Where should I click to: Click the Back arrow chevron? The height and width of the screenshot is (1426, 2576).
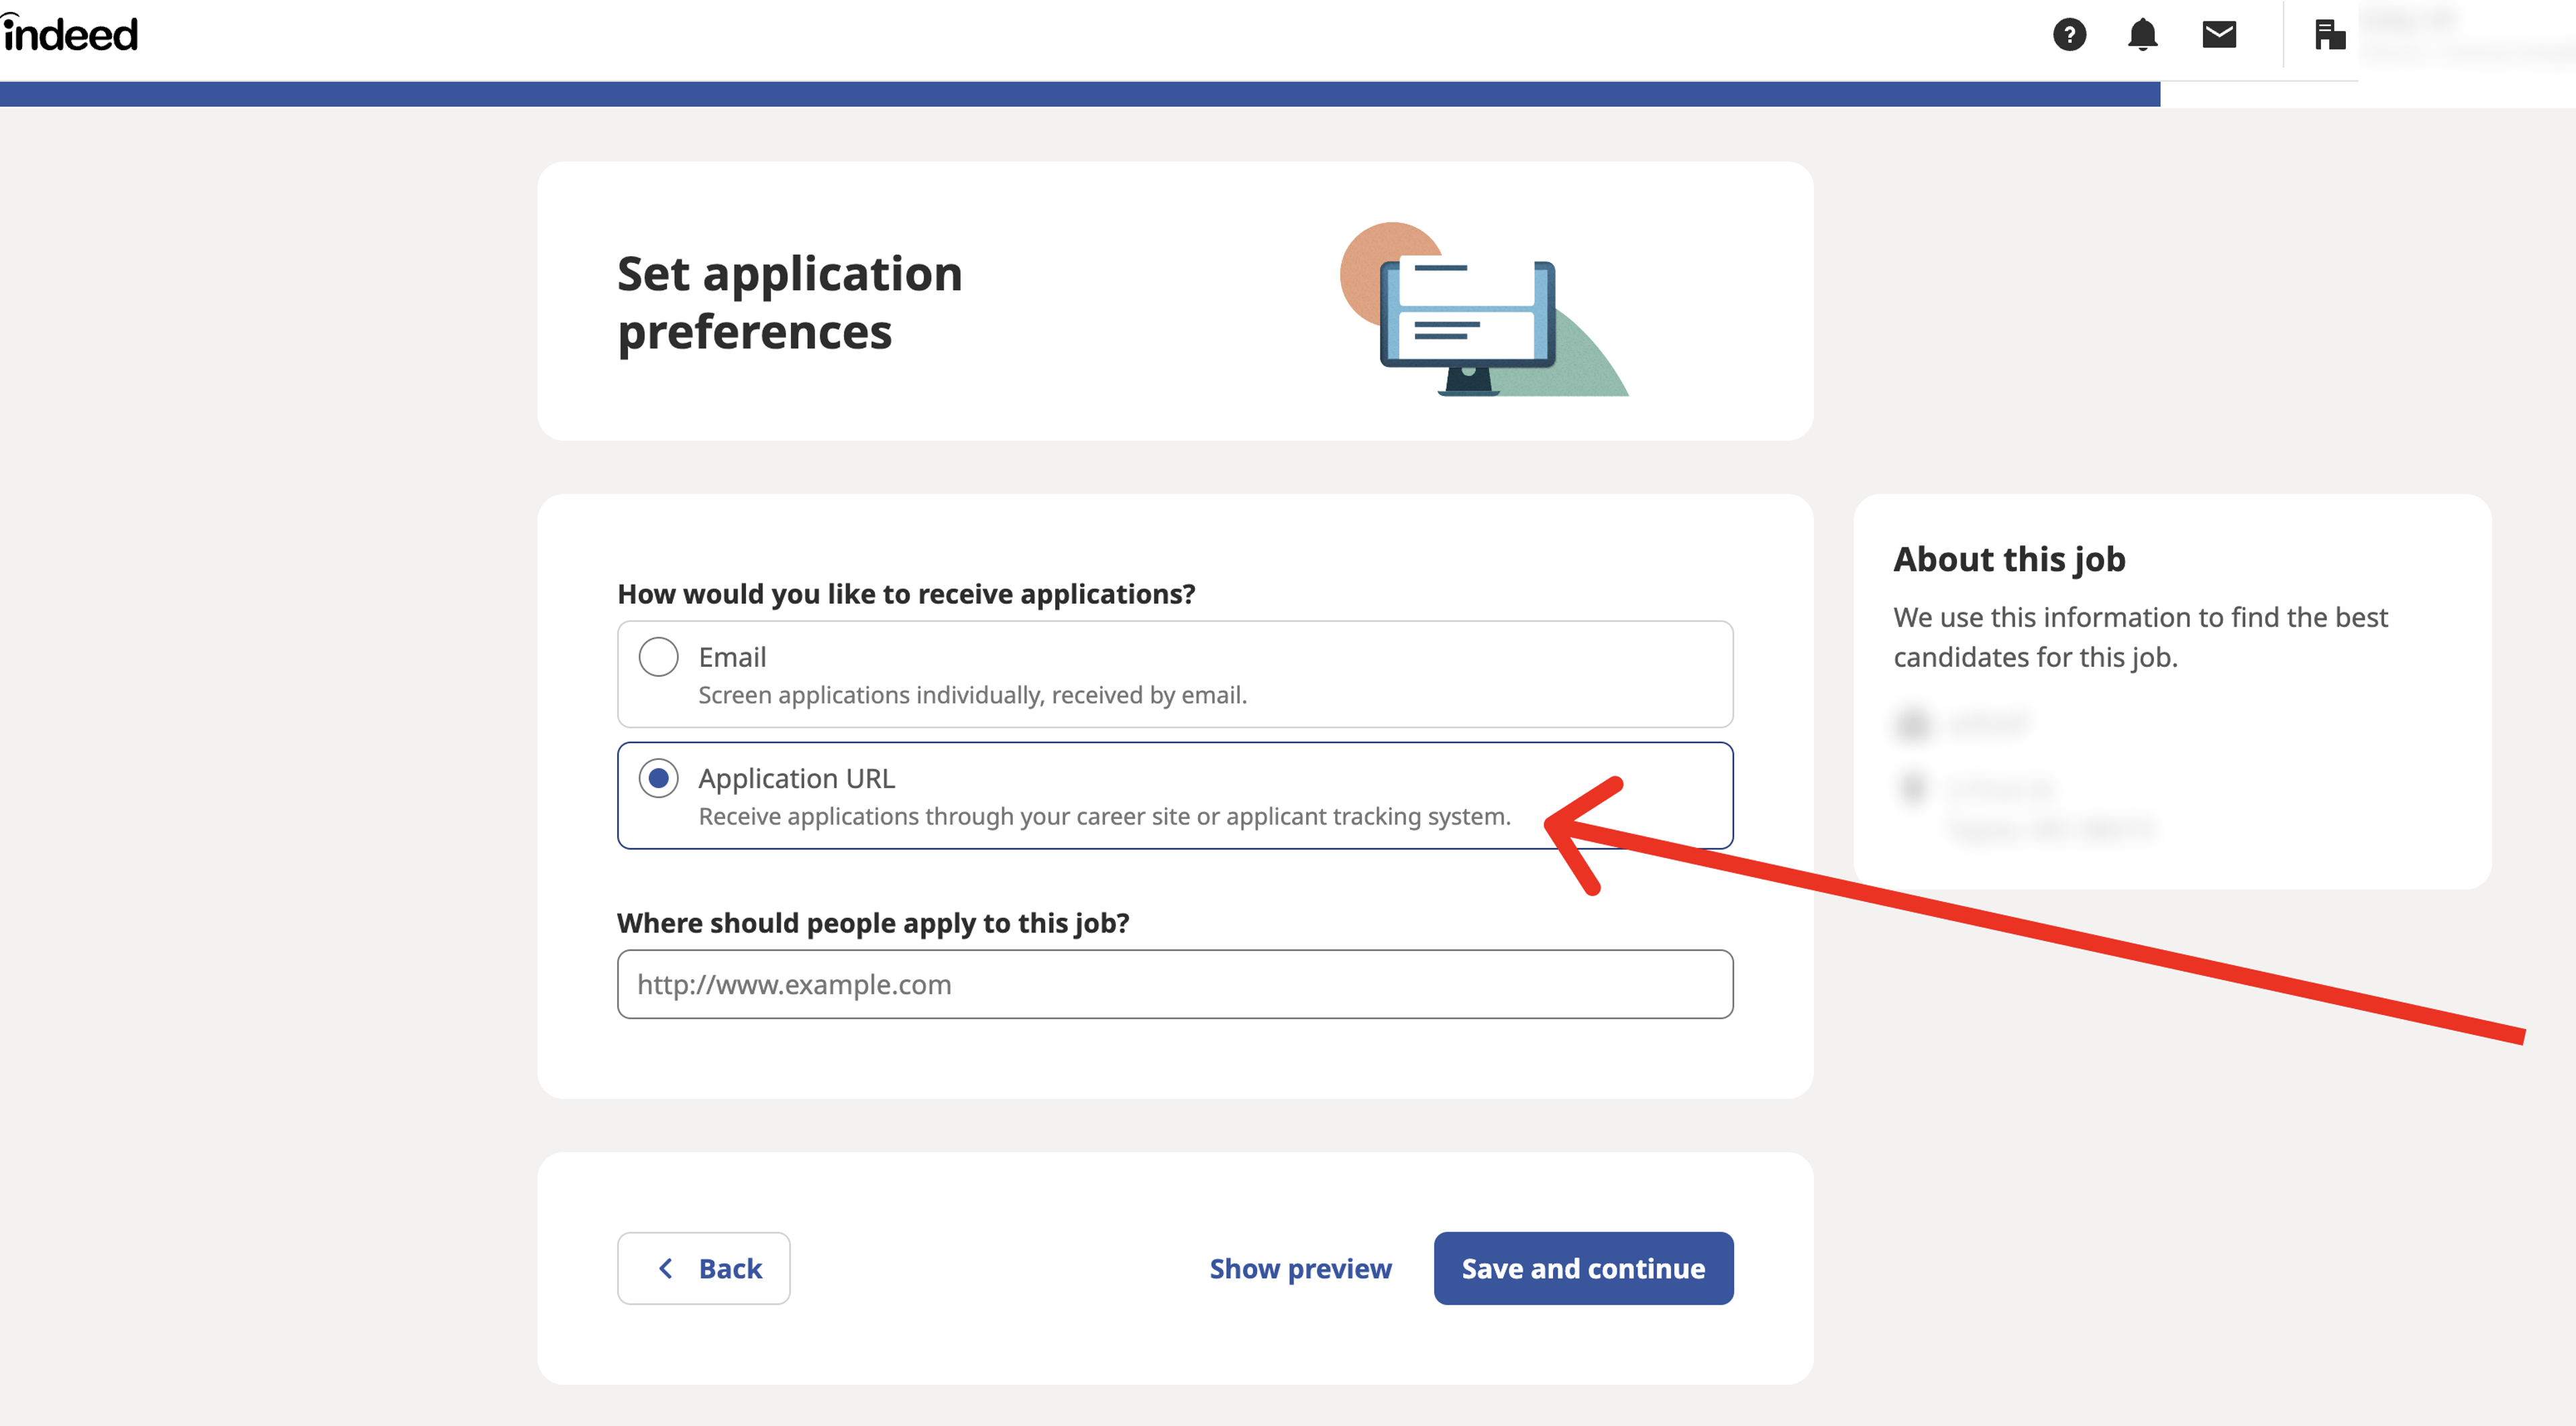point(666,1268)
